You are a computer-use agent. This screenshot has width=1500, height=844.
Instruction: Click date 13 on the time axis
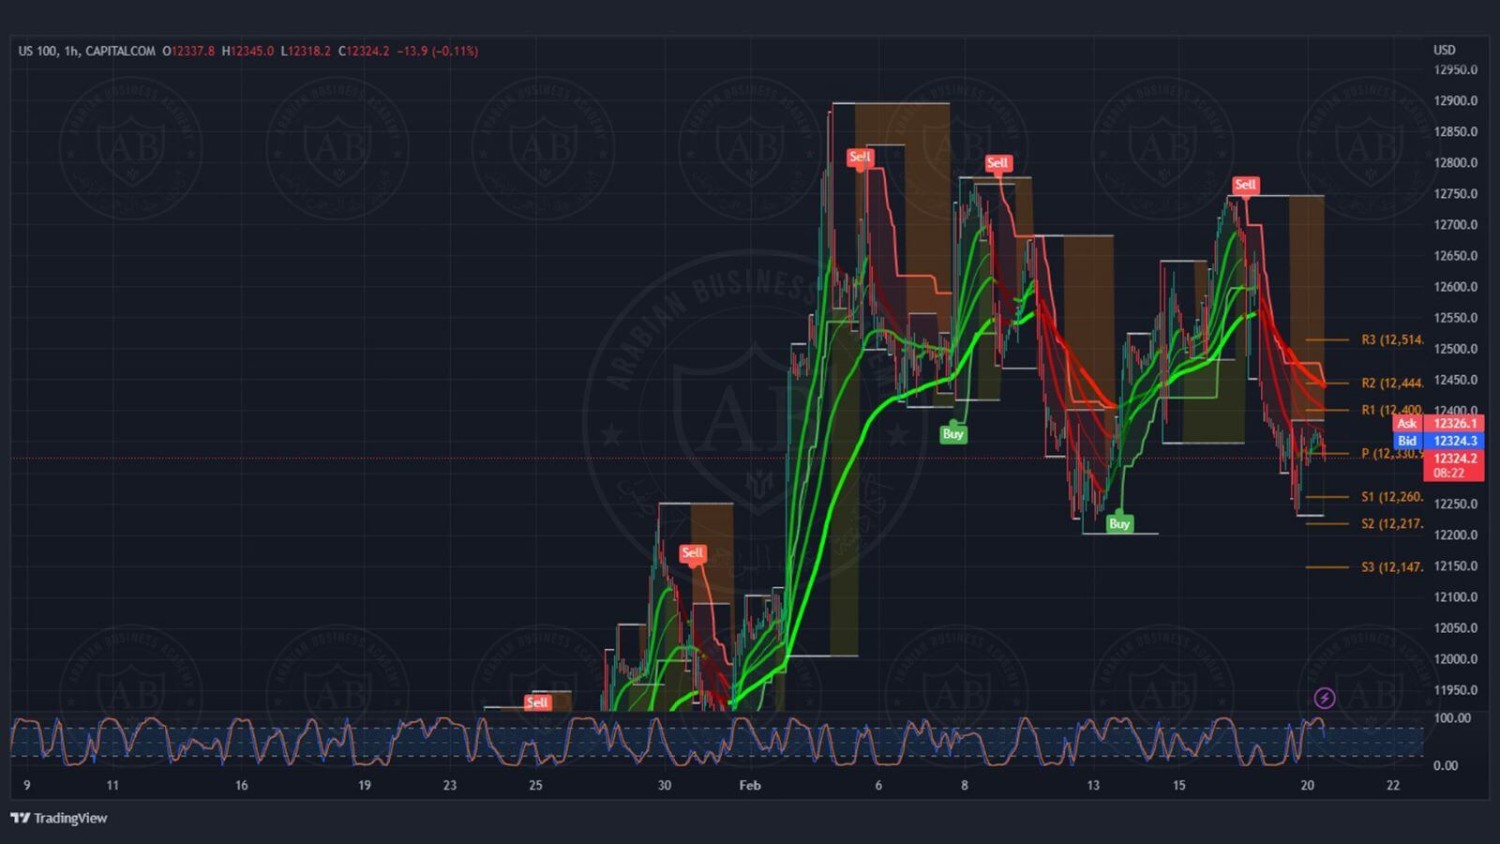click(x=1093, y=786)
